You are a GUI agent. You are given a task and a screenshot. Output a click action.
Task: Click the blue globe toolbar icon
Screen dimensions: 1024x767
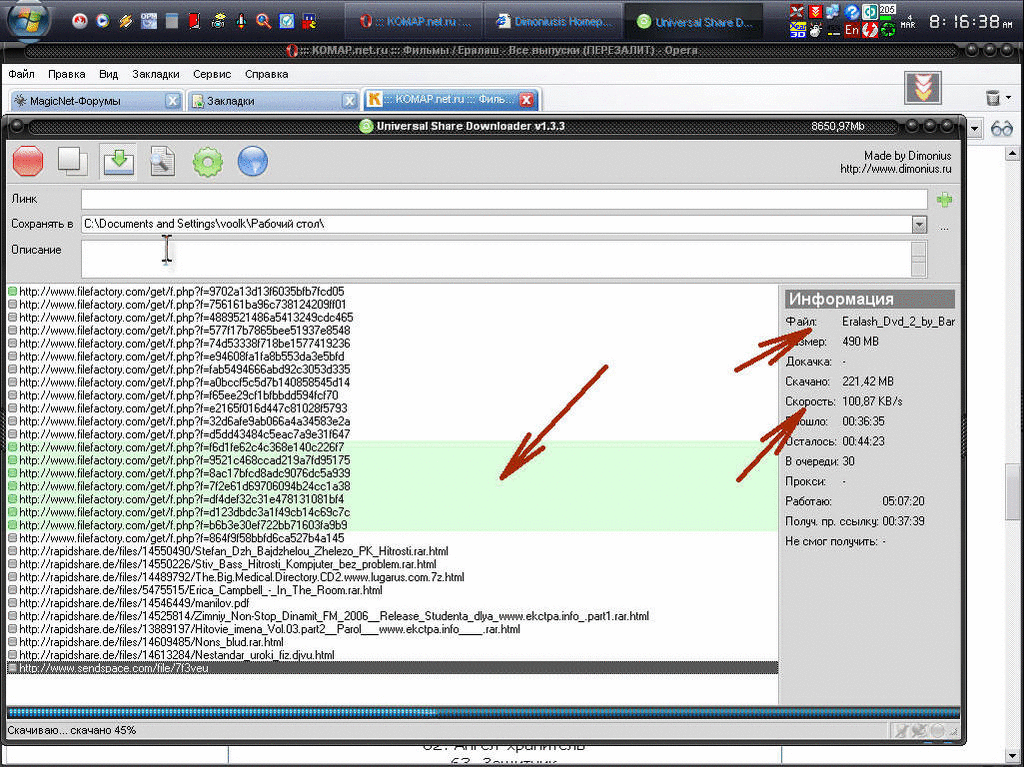pos(253,161)
